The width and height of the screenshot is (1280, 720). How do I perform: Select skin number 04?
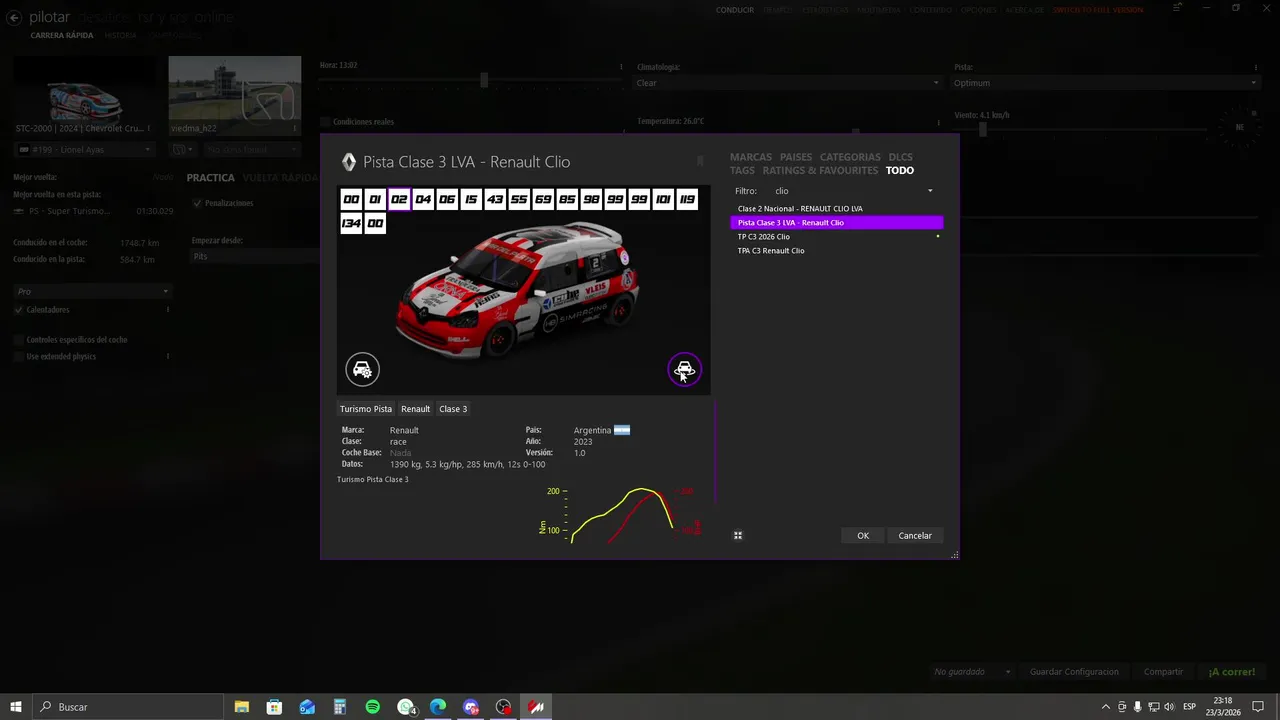(x=423, y=199)
